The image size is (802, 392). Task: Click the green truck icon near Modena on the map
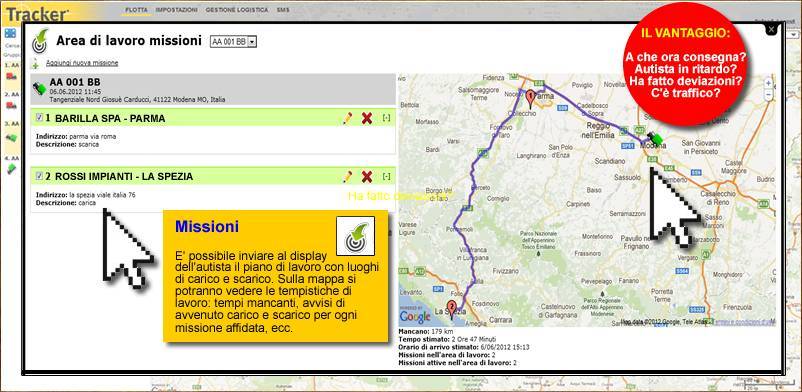[654, 138]
